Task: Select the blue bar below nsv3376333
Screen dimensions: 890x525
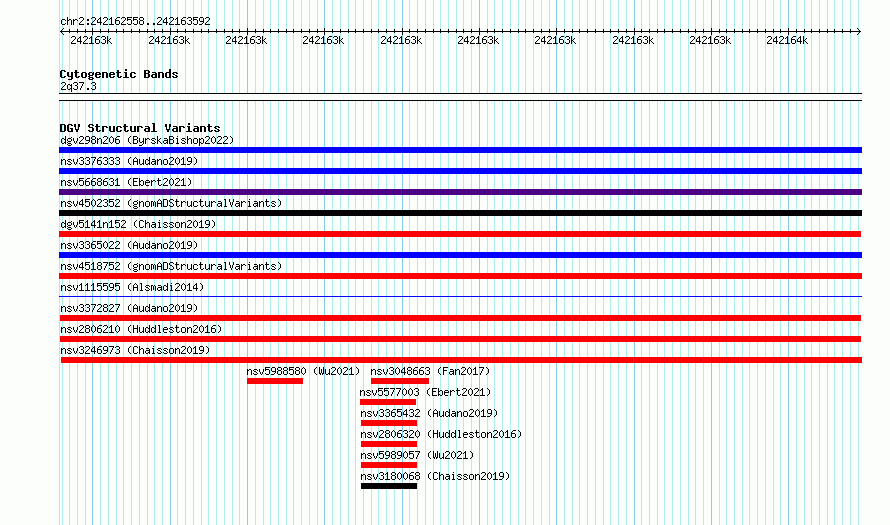Action: coord(460,171)
